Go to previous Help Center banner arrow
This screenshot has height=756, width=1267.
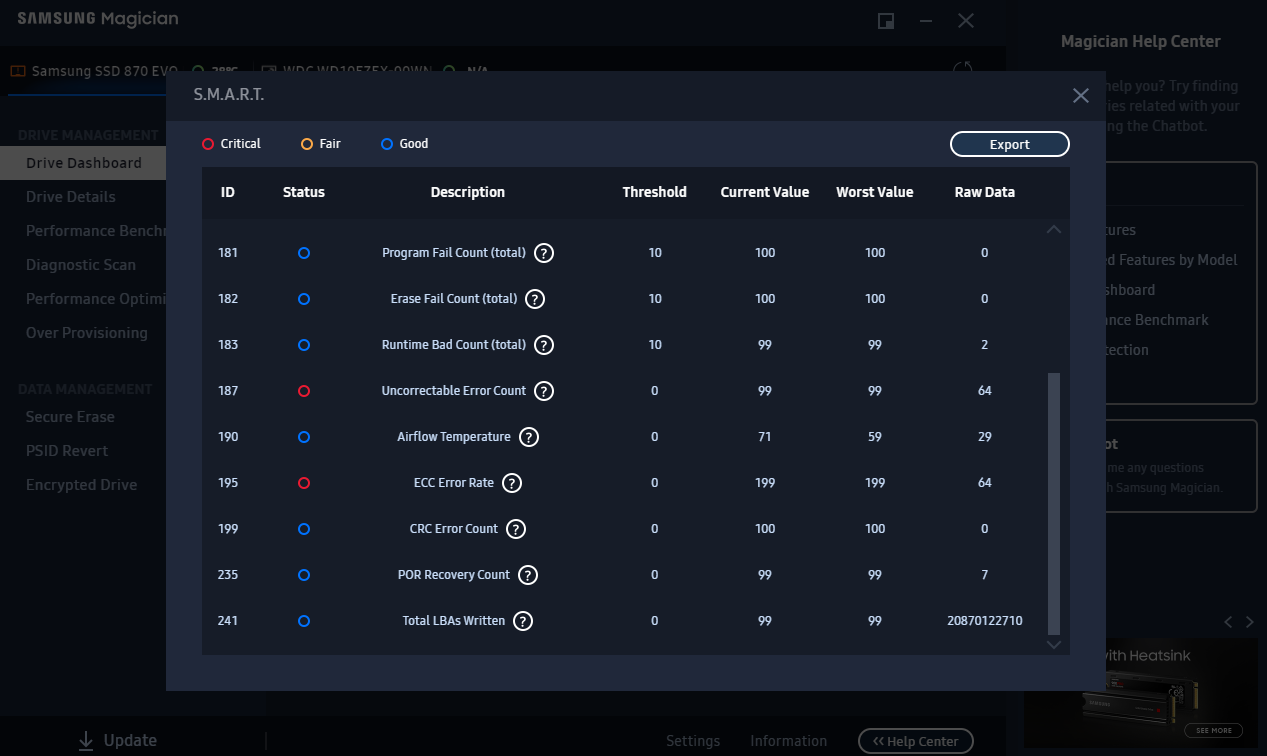(1229, 622)
